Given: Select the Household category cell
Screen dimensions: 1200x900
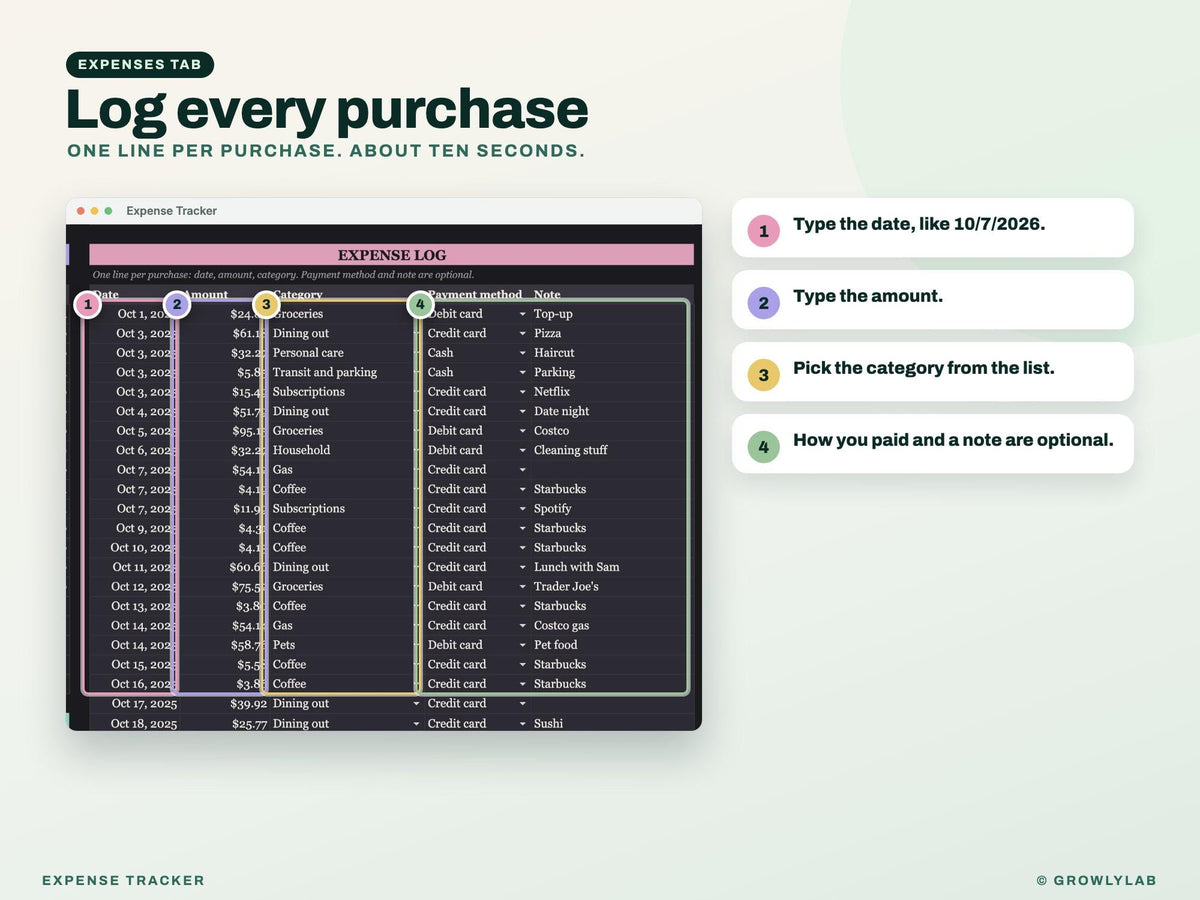Looking at the screenshot, I should click(x=345, y=450).
